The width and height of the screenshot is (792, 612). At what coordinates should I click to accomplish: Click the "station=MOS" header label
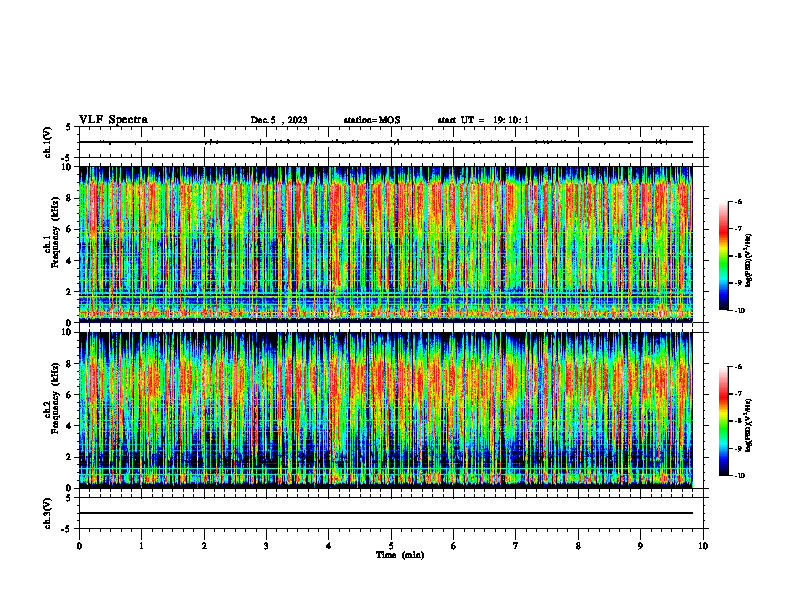[372, 120]
